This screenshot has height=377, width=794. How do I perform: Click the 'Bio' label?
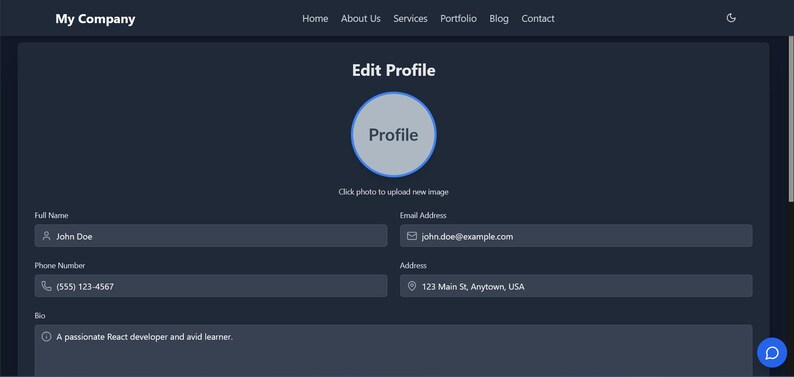click(39, 315)
